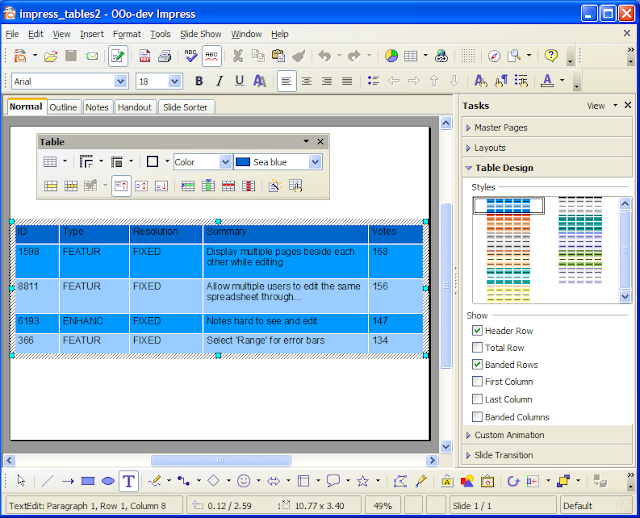Open the Tasks View dropdown menu
Screen dimensions: 640x518
pos(602,106)
